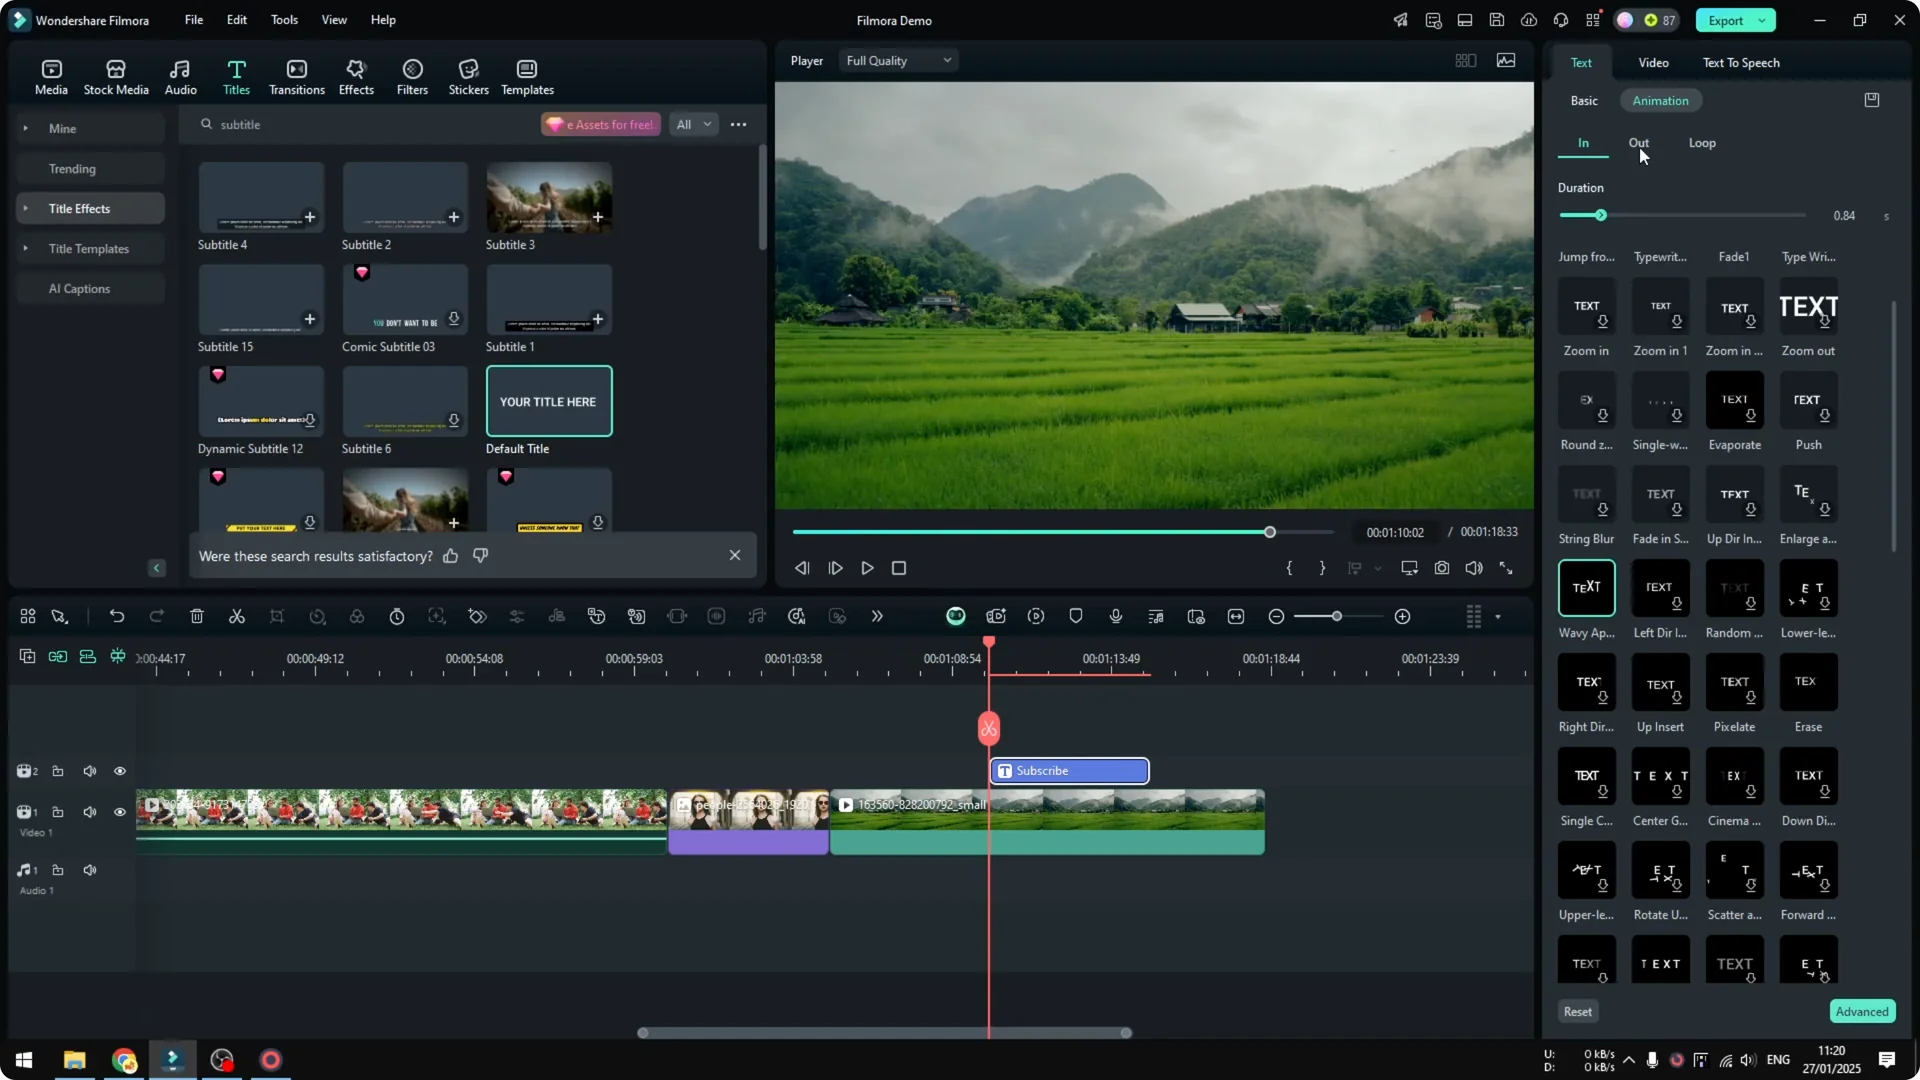Screen dimensions: 1920x1080
Task: Click zoom in plus on timeline
Action: (x=1403, y=616)
